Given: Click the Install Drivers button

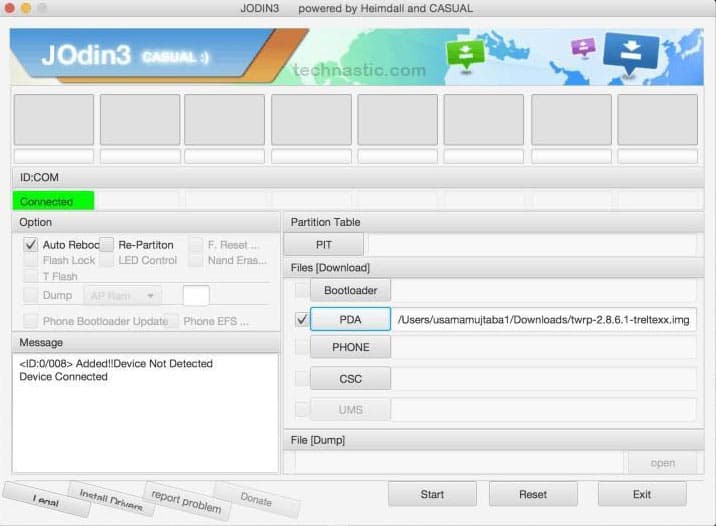Looking at the screenshot, I should click(x=111, y=499).
